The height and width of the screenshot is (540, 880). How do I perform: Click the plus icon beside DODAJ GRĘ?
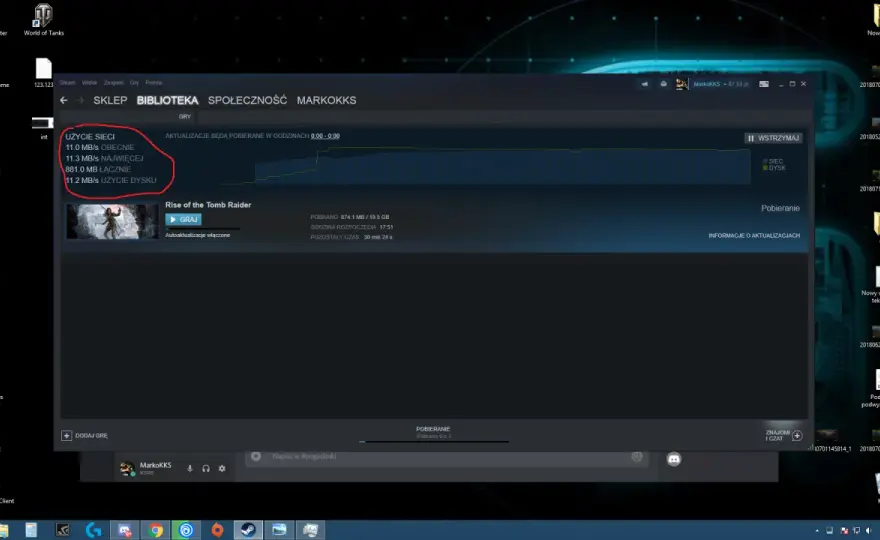(x=66, y=436)
